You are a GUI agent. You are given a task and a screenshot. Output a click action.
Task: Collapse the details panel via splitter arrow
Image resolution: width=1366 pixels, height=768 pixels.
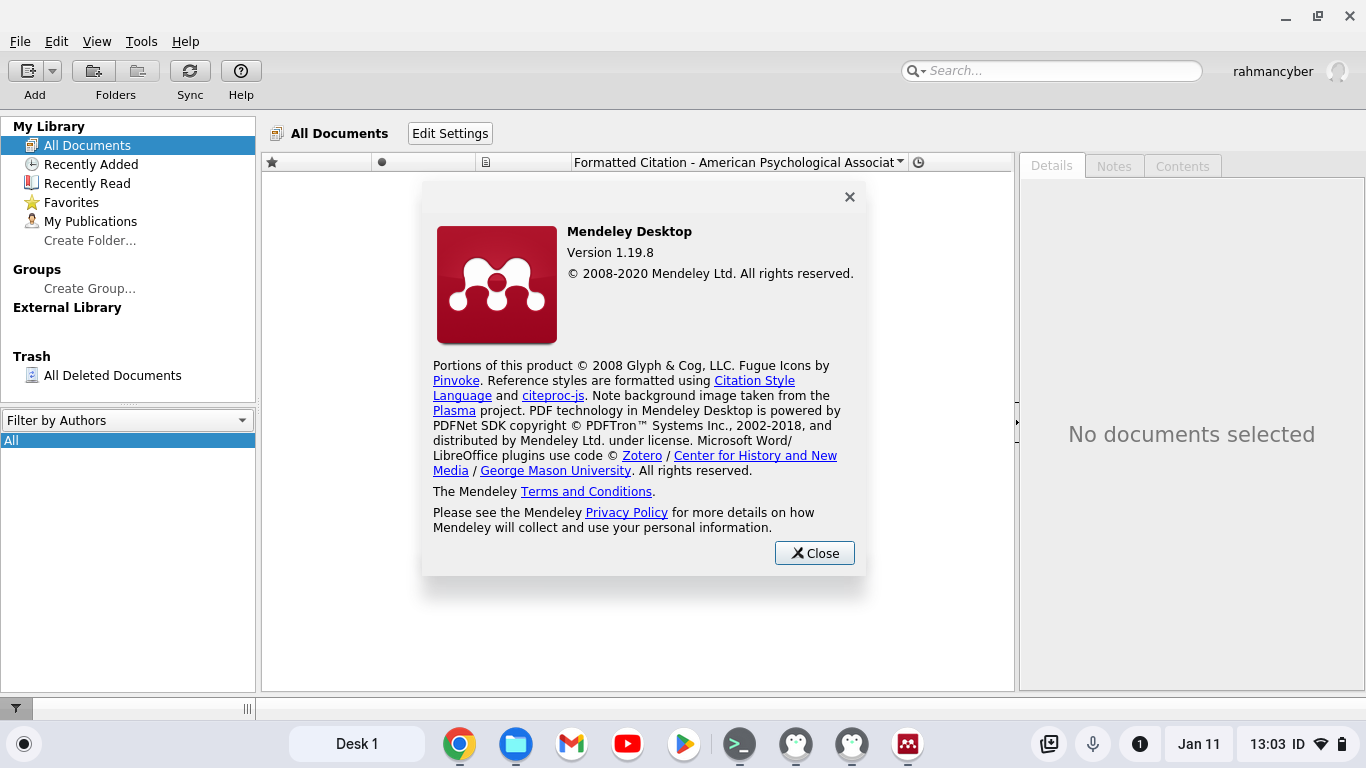tap(1017, 423)
